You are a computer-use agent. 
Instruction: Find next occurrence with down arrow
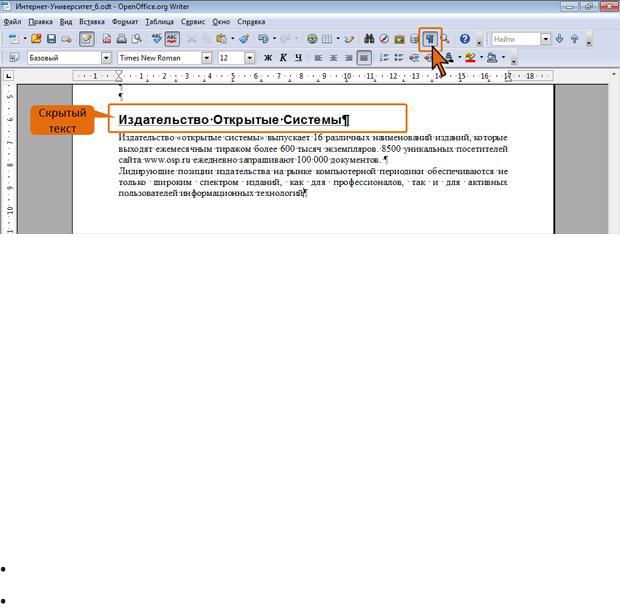click(559, 39)
